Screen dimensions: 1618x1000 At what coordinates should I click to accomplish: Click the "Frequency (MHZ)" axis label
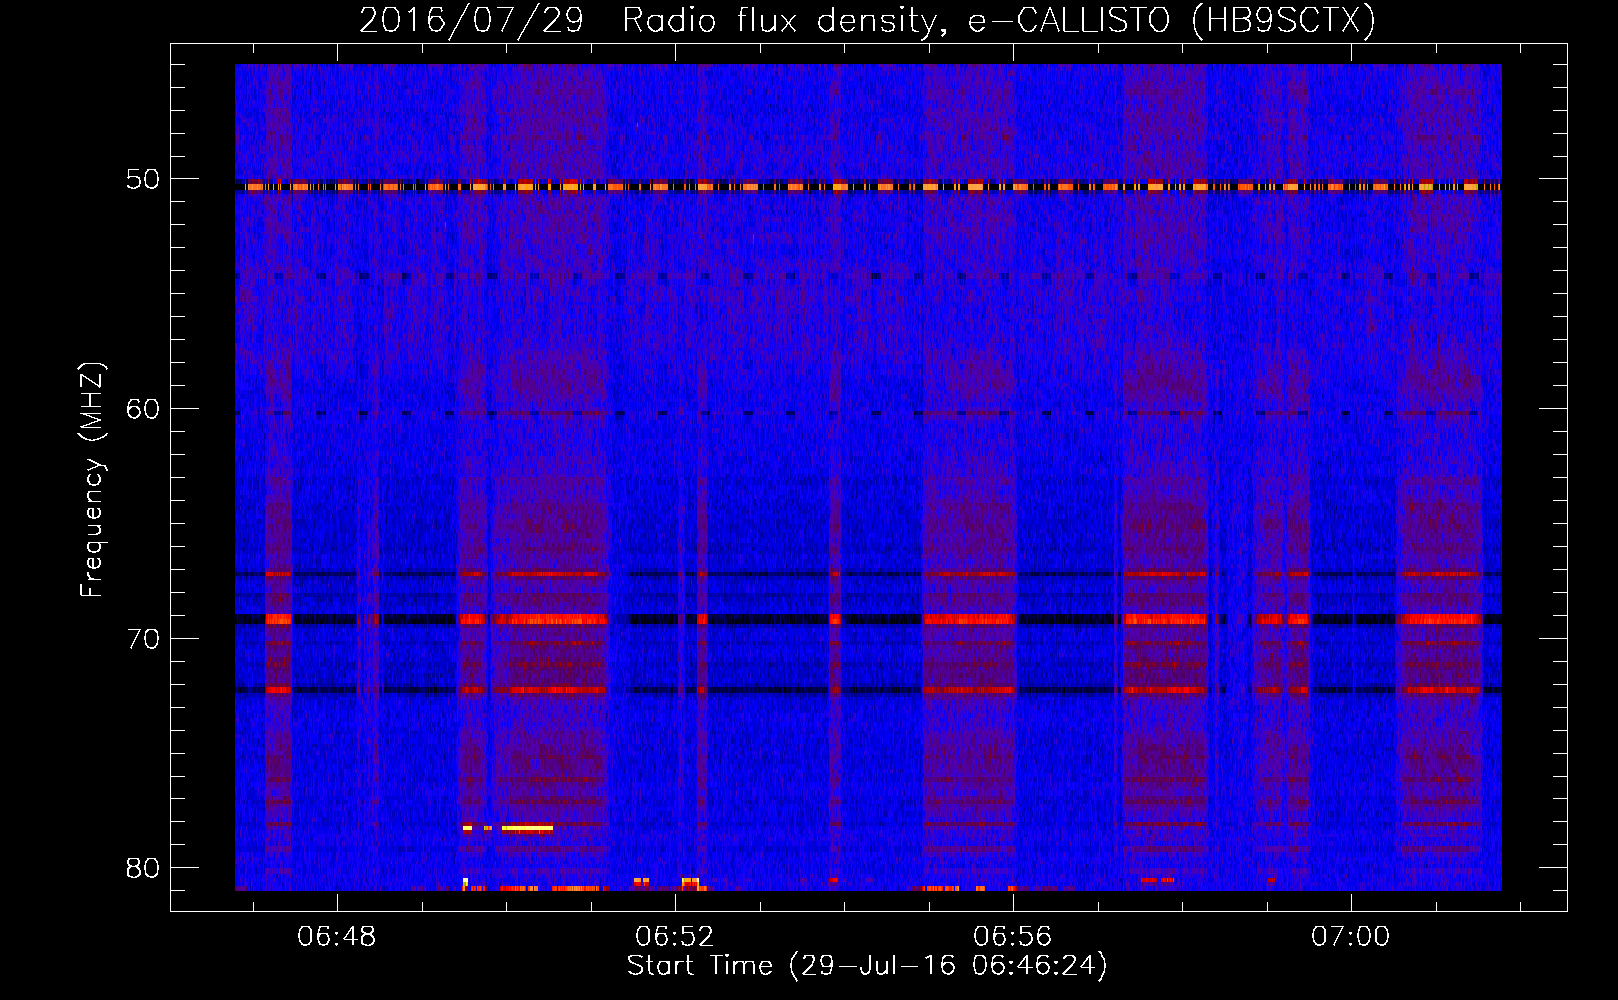(92, 480)
